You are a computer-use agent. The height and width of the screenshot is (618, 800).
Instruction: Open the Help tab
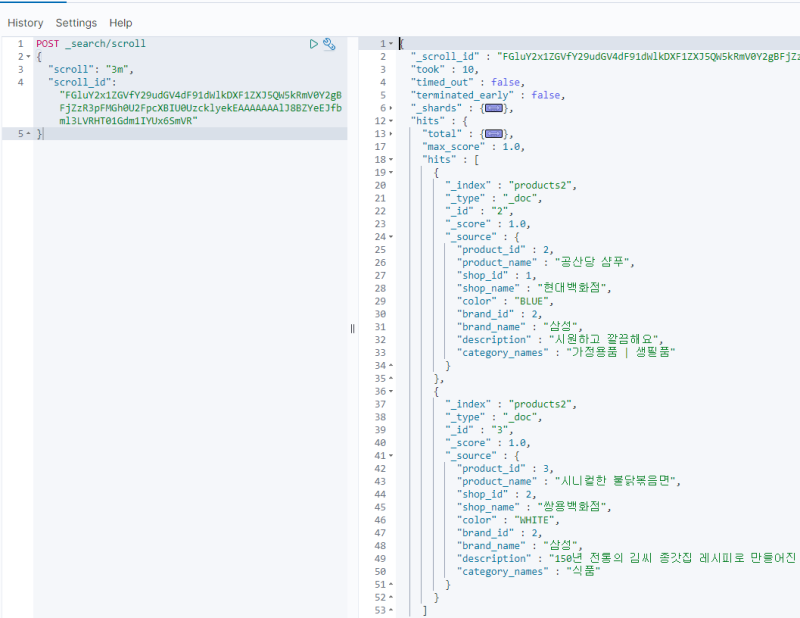click(120, 23)
